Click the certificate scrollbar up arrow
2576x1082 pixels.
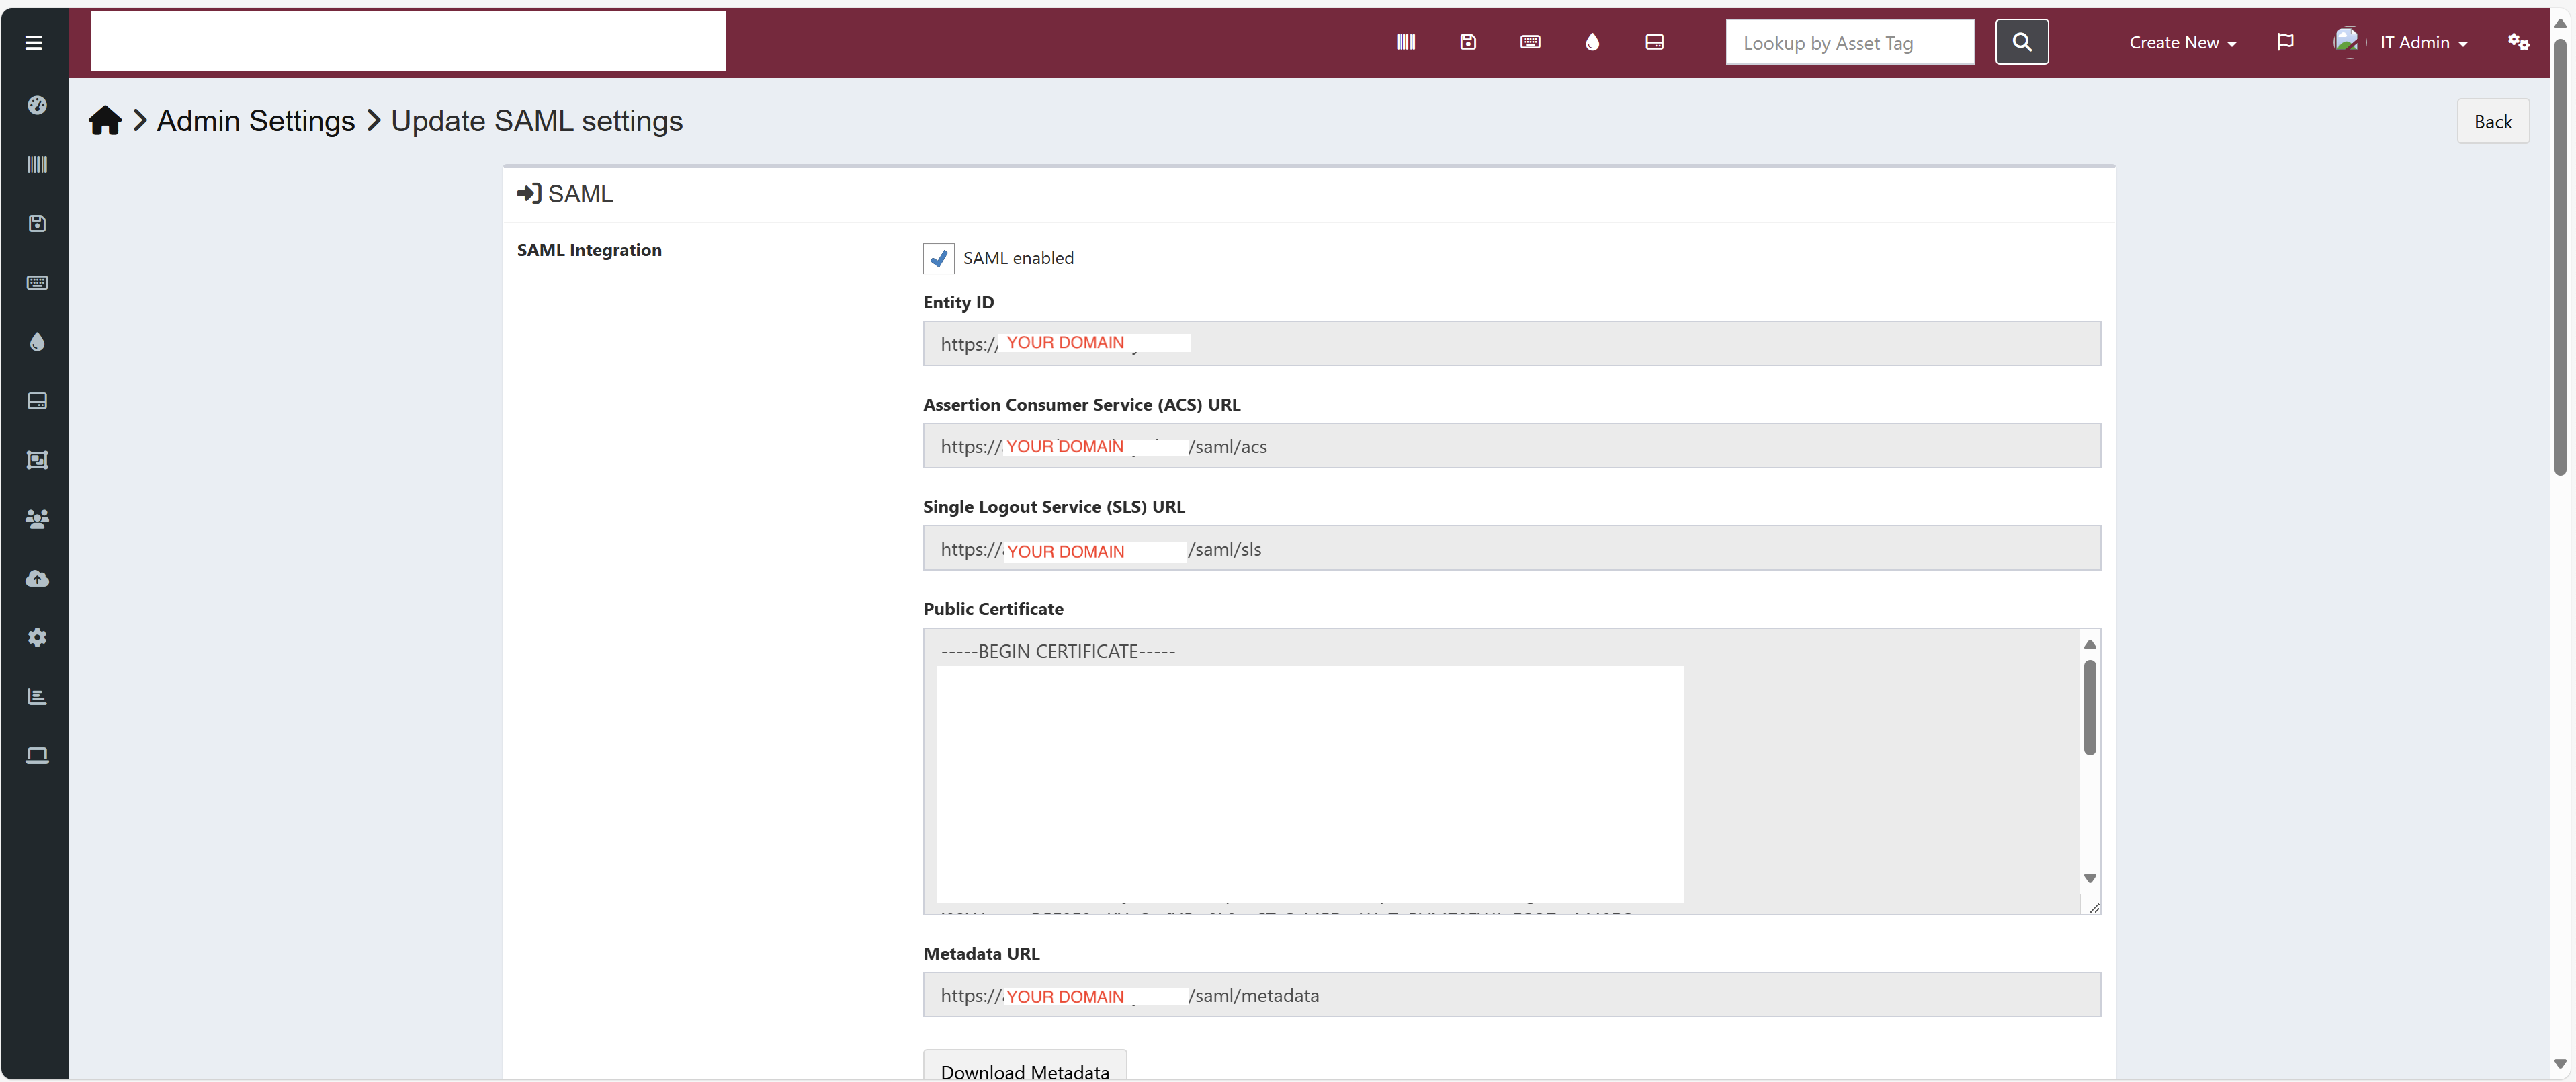click(2089, 644)
